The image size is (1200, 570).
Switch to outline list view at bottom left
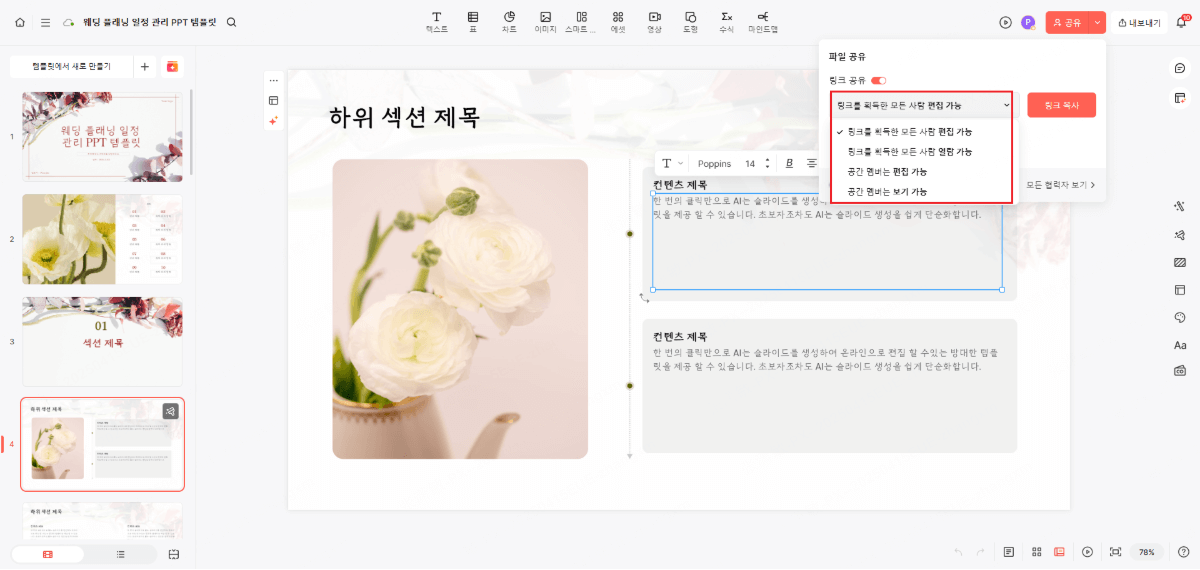click(120, 554)
